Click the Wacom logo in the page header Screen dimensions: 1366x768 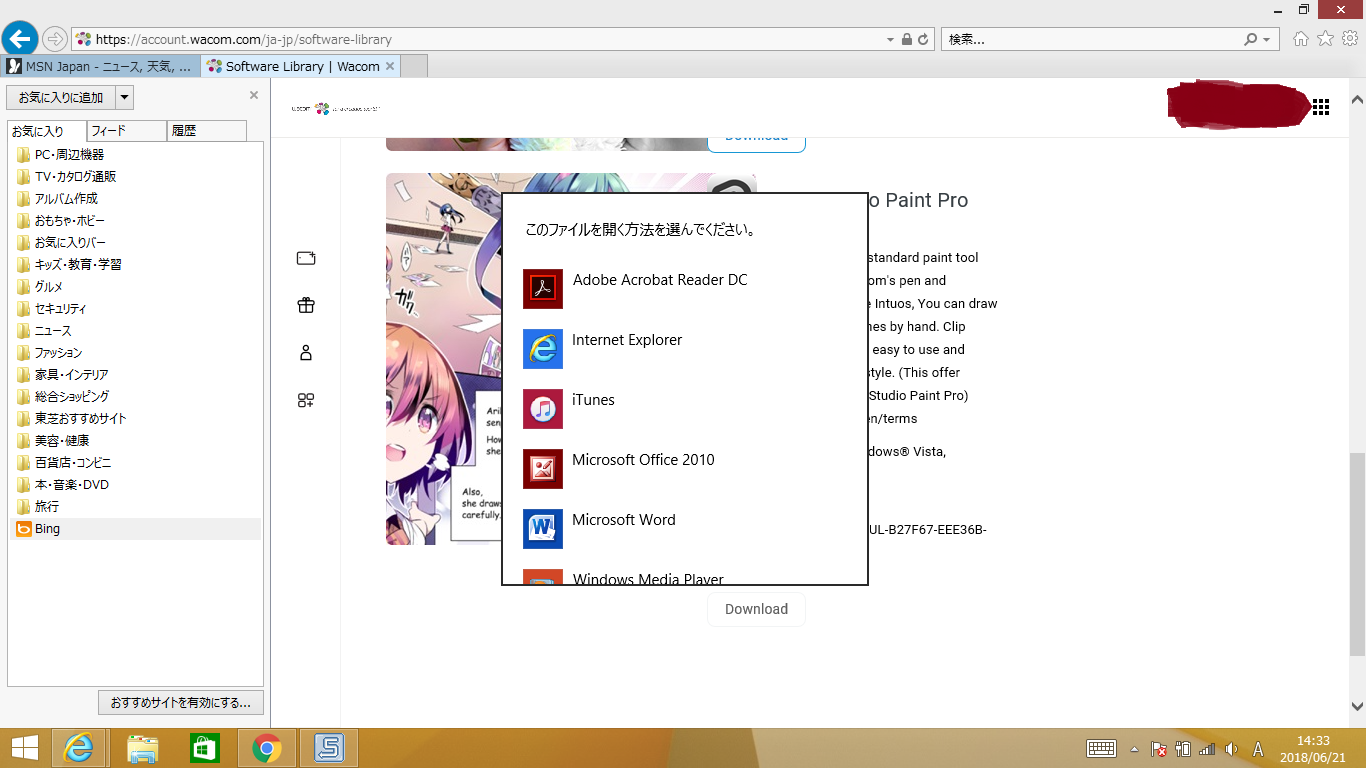336,108
